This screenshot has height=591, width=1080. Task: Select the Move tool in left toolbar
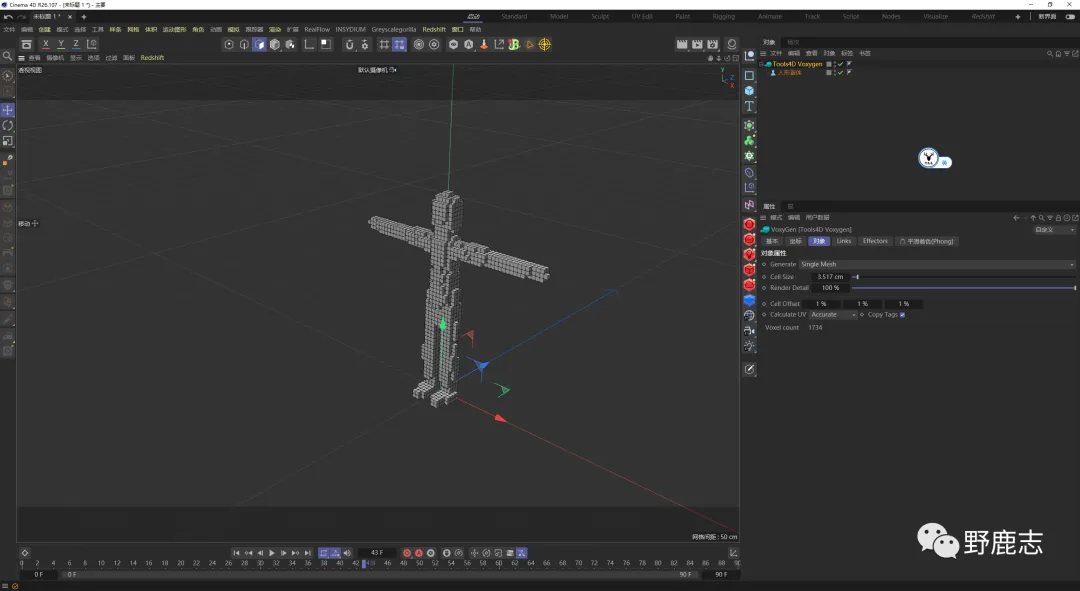(8, 110)
